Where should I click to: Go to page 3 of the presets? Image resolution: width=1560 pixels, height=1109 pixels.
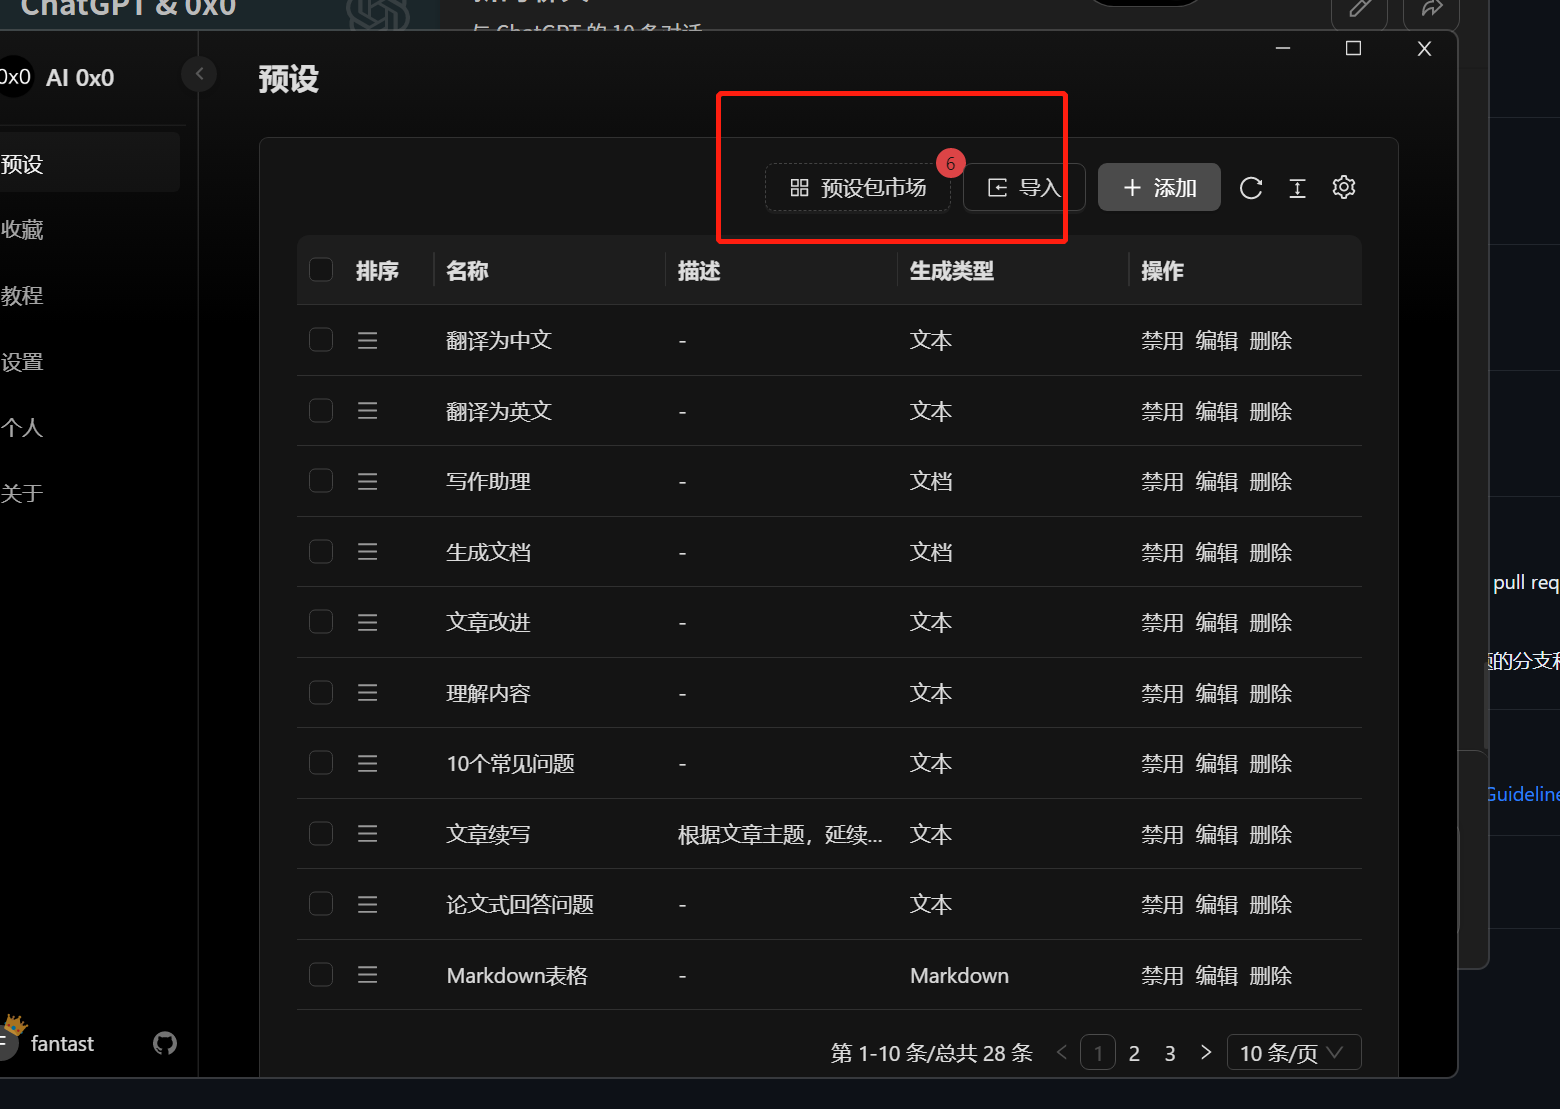1169,1052
